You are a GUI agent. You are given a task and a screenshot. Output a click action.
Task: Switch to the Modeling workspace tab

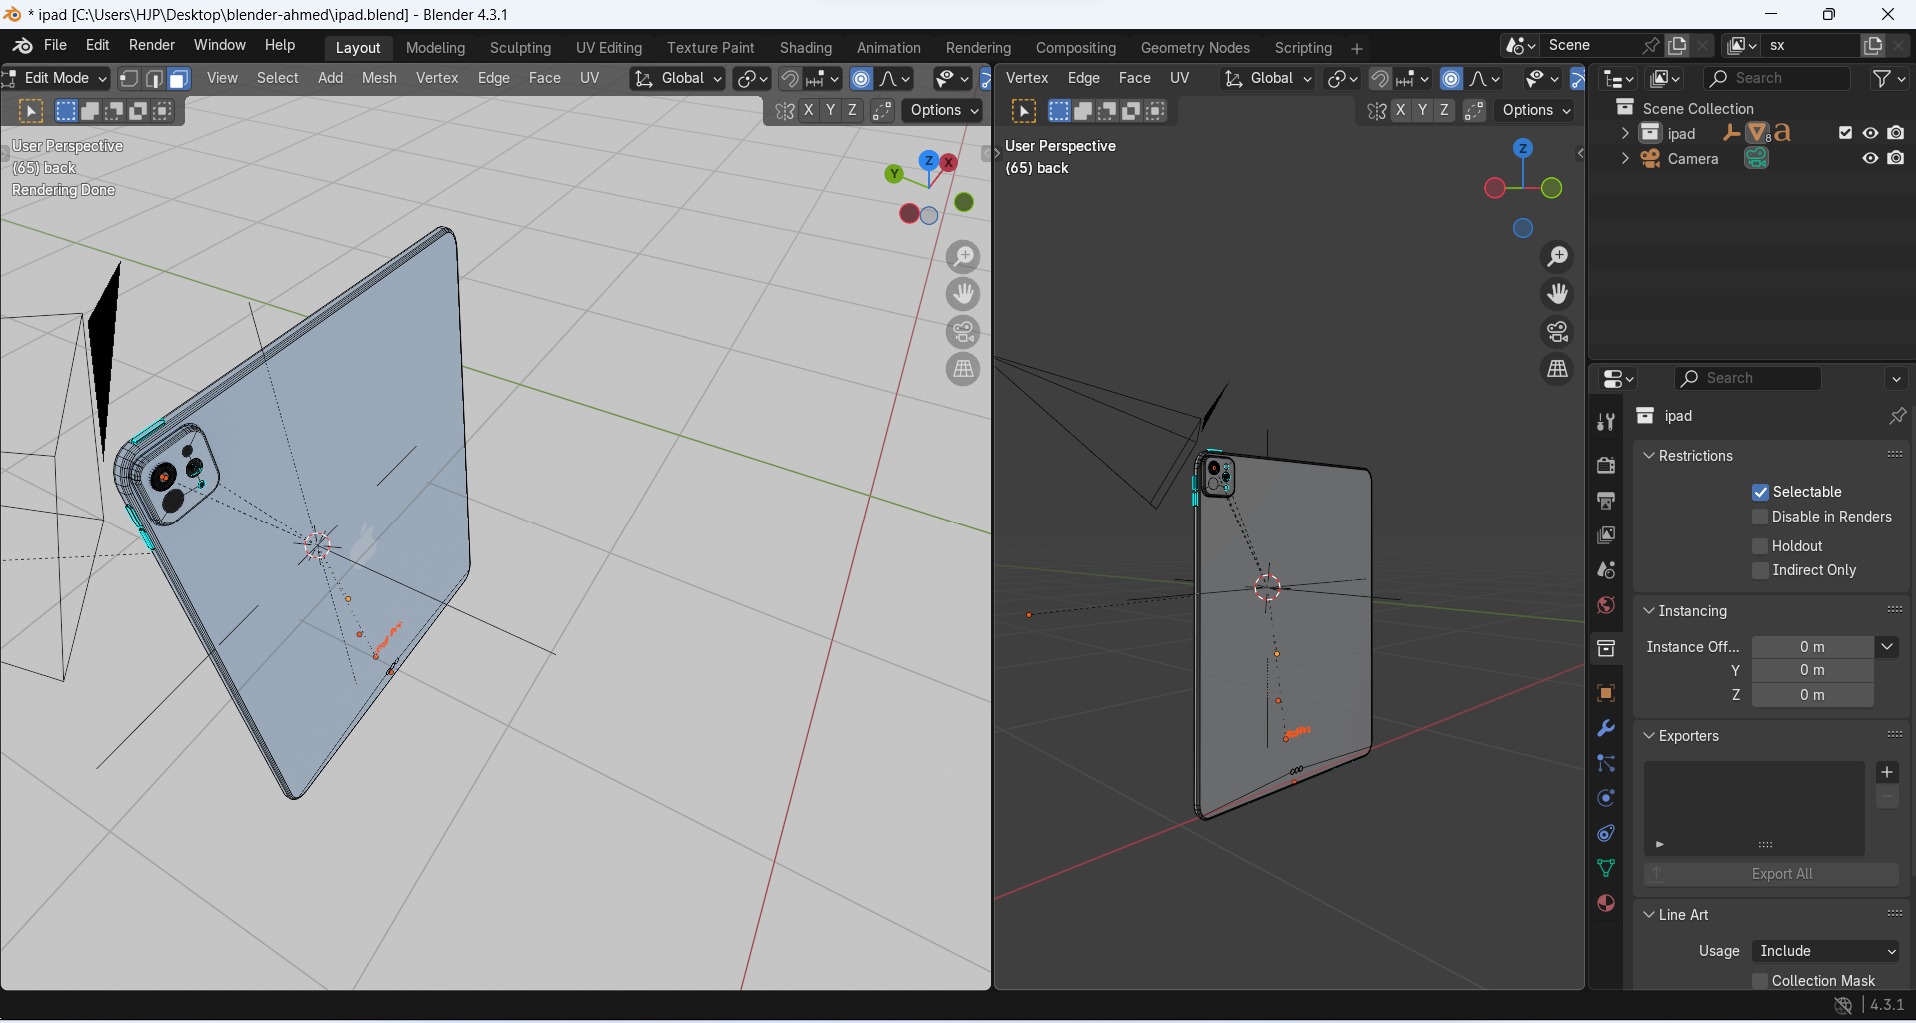tap(436, 48)
